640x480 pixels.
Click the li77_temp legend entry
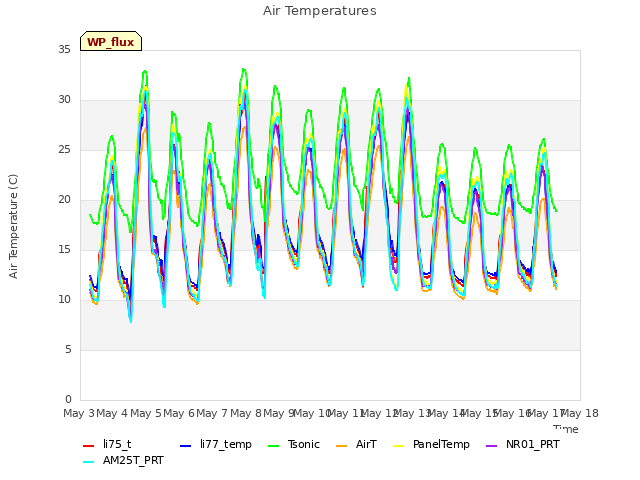(x=216, y=444)
